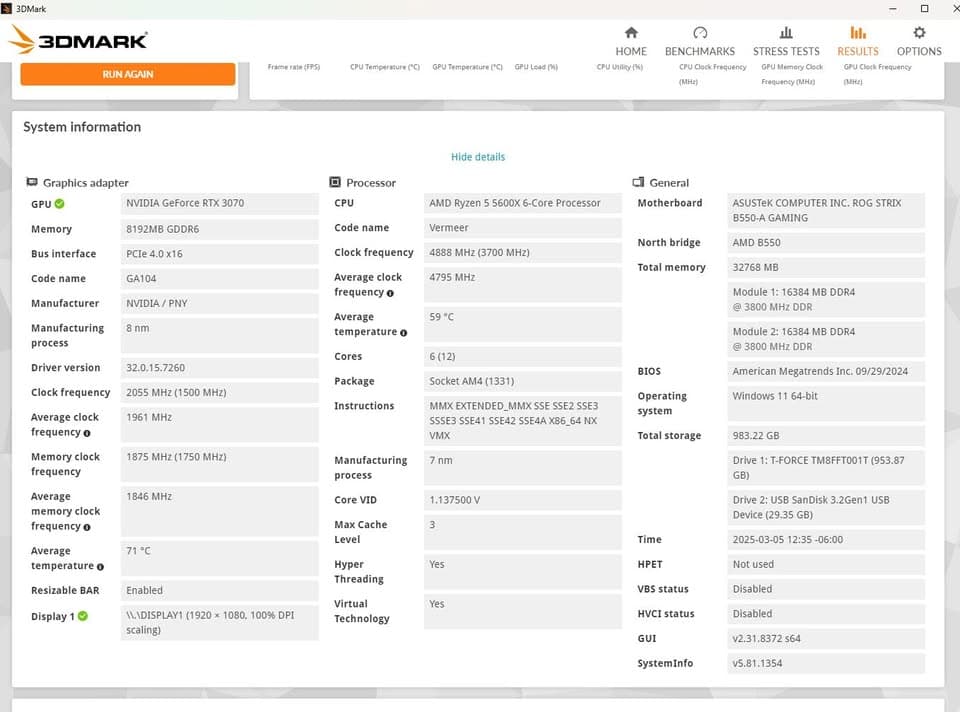Click bus interface value PCIe 4.0 x16
This screenshot has height=712, width=960.
coord(220,253)
